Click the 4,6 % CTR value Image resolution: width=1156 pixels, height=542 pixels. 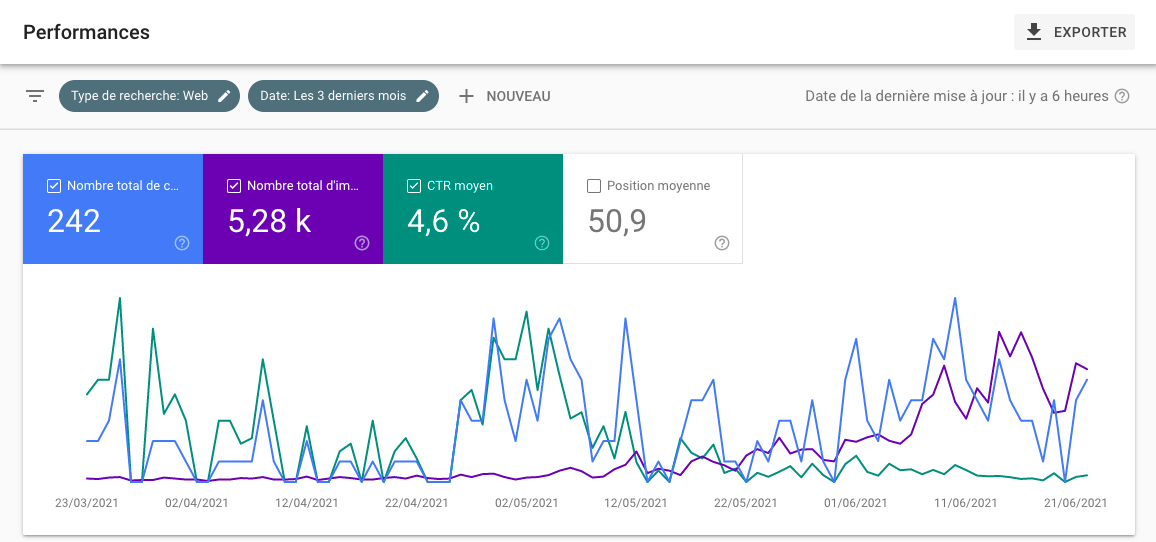pyautogui.click(x=443, y=220)
